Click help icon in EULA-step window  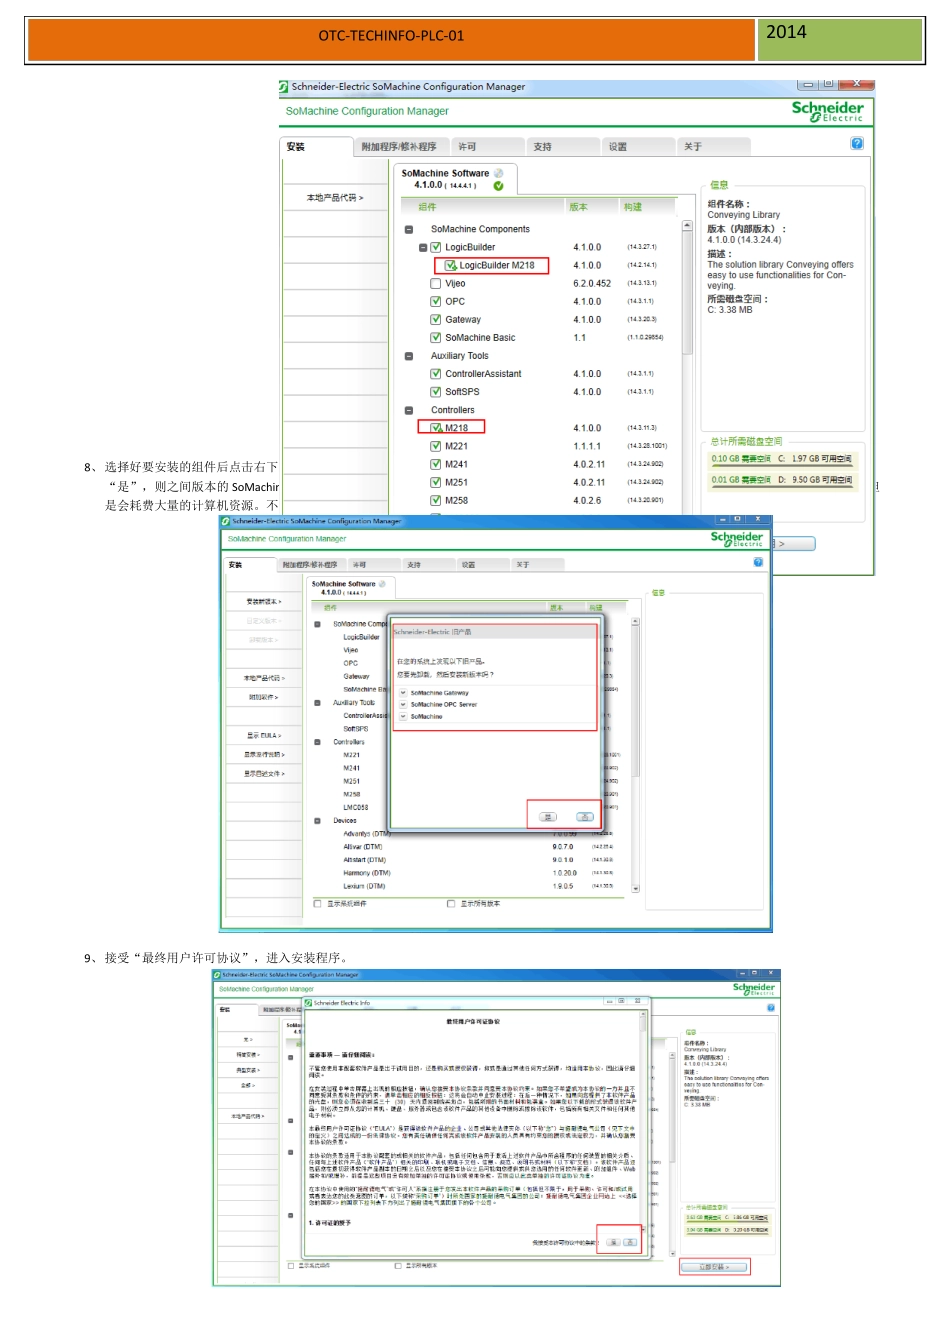click(771, 1007)
